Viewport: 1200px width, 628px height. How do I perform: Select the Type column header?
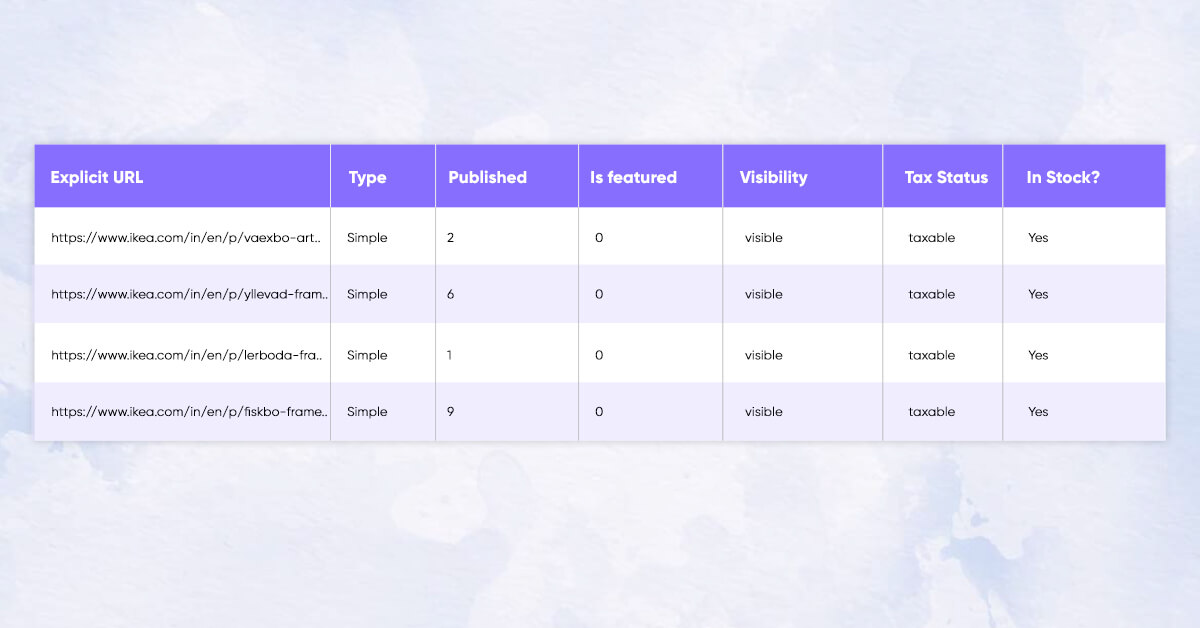(367, 177)
